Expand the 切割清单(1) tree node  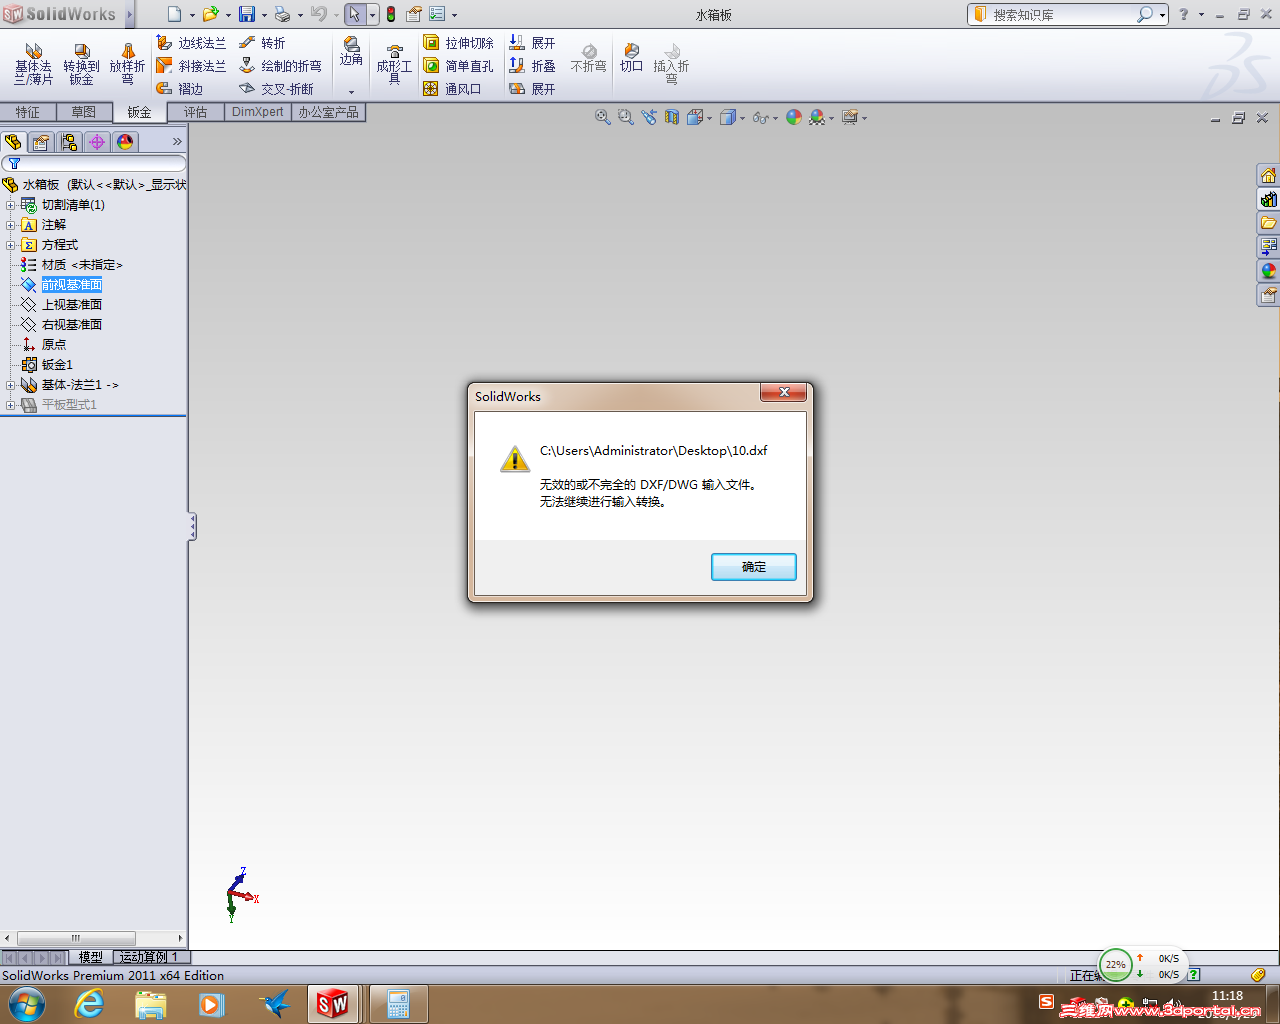pyautogui.click(x=10, y=205)
